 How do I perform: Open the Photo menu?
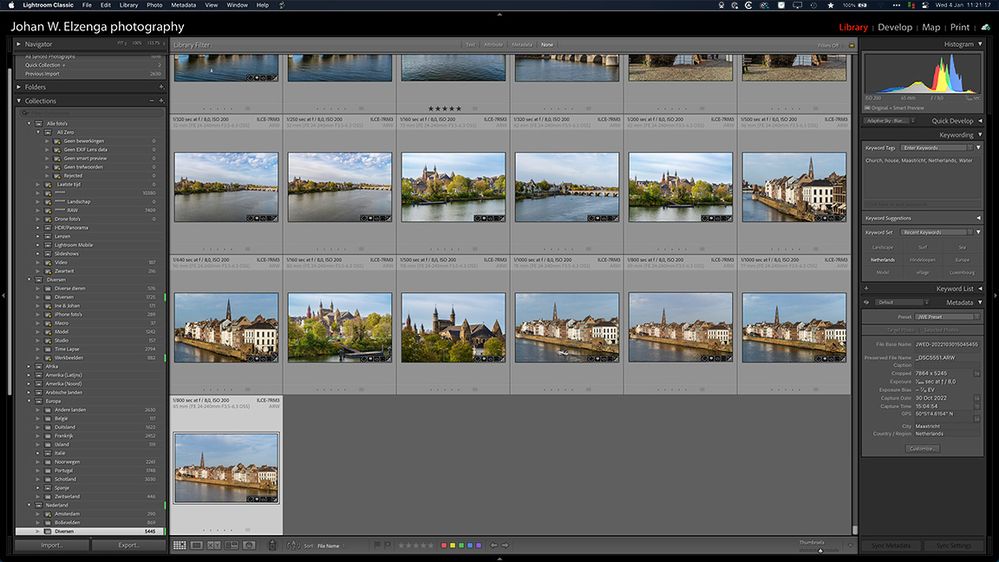coord(154,5)
